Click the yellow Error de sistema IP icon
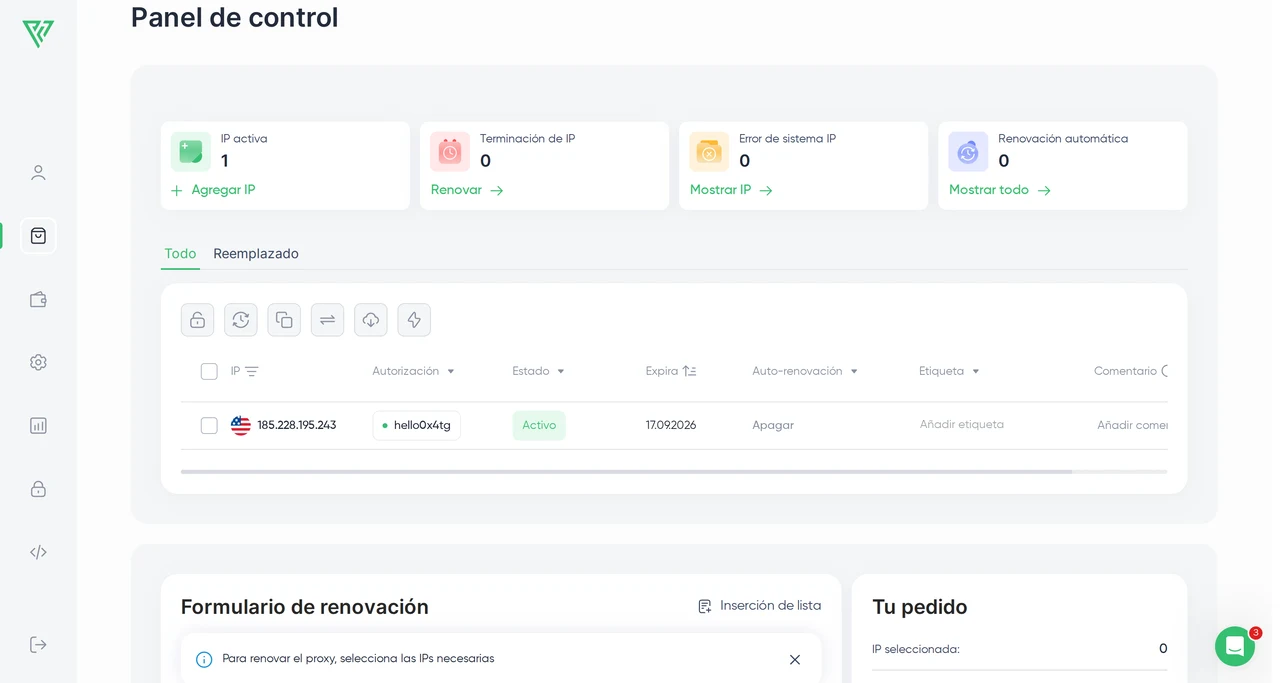 tap(709, 152)
